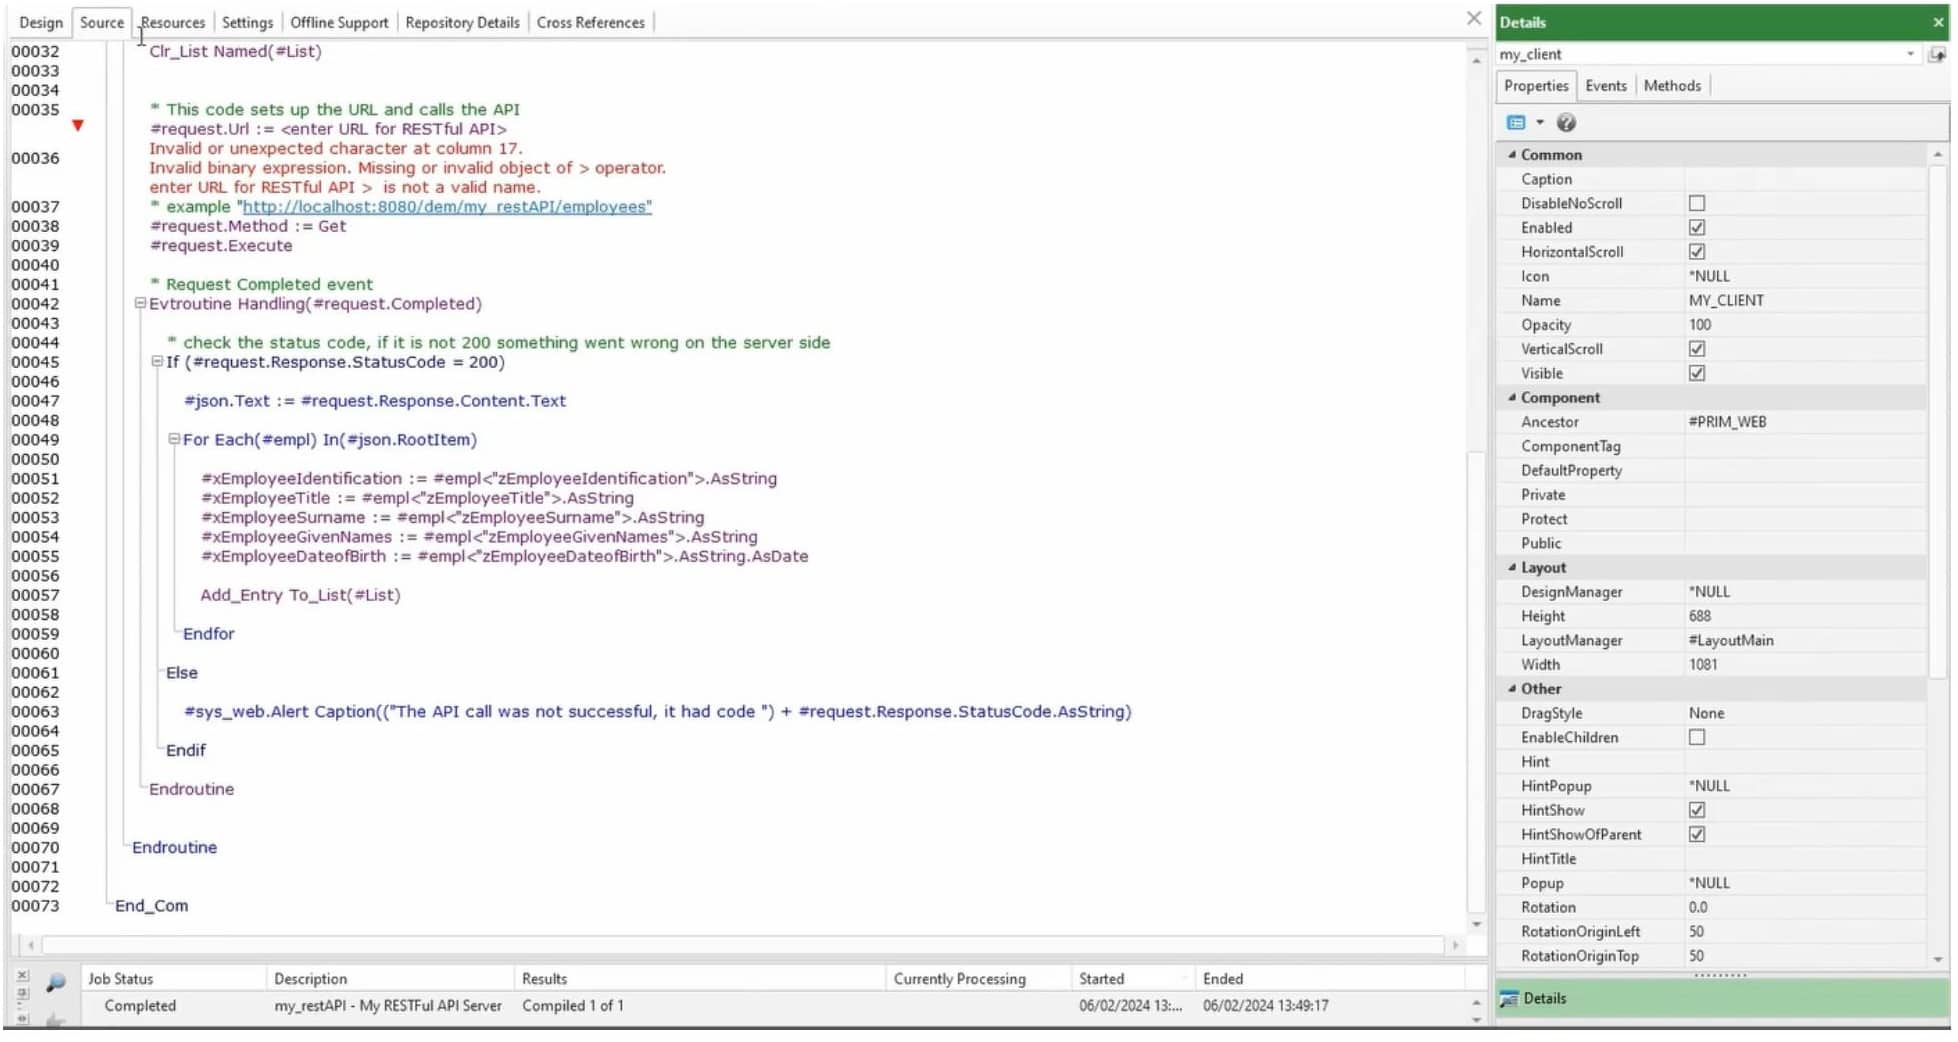Screen dimensions: 1958x1042
Task: Click the editor scroll down arrow
Action: [x=1476, y=924]
